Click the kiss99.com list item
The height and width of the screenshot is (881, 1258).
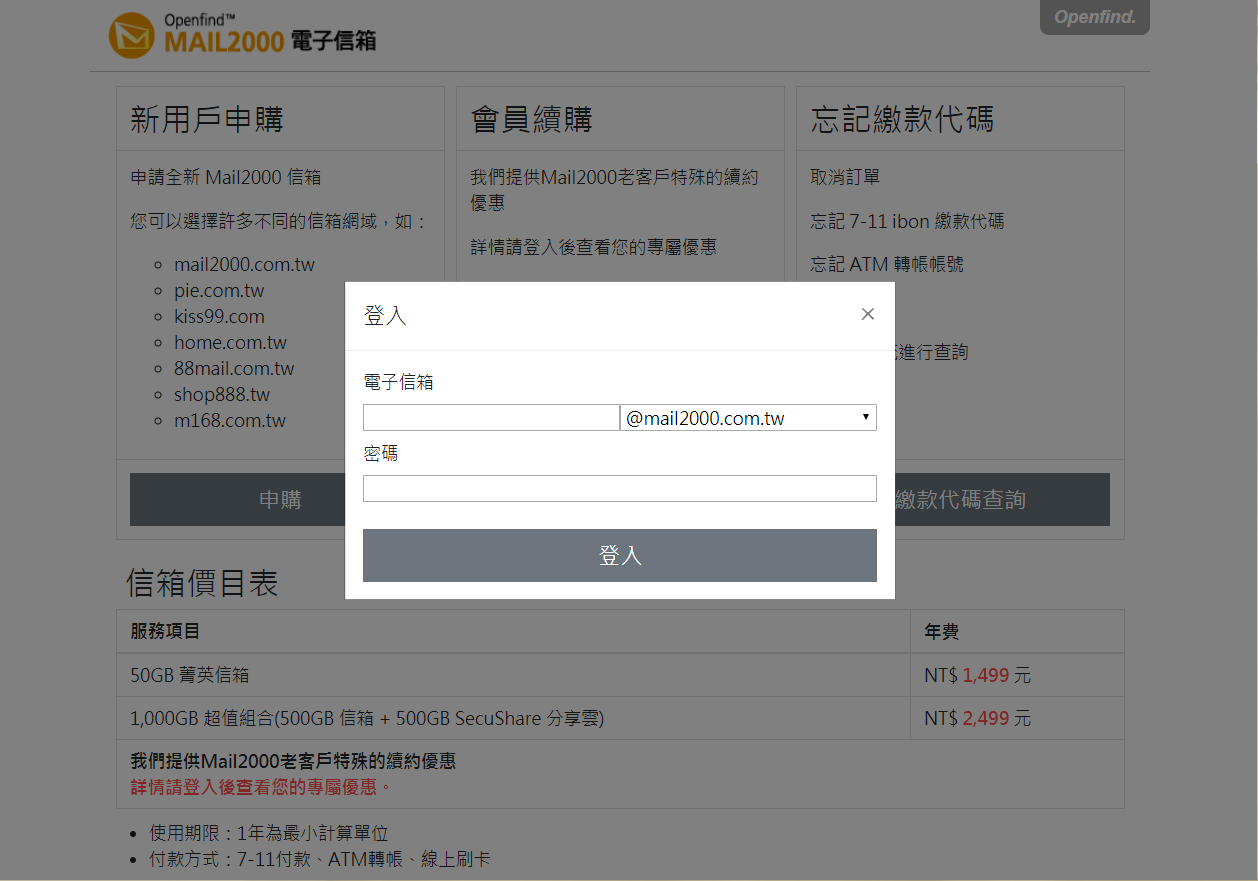click(x=219, y=317)
